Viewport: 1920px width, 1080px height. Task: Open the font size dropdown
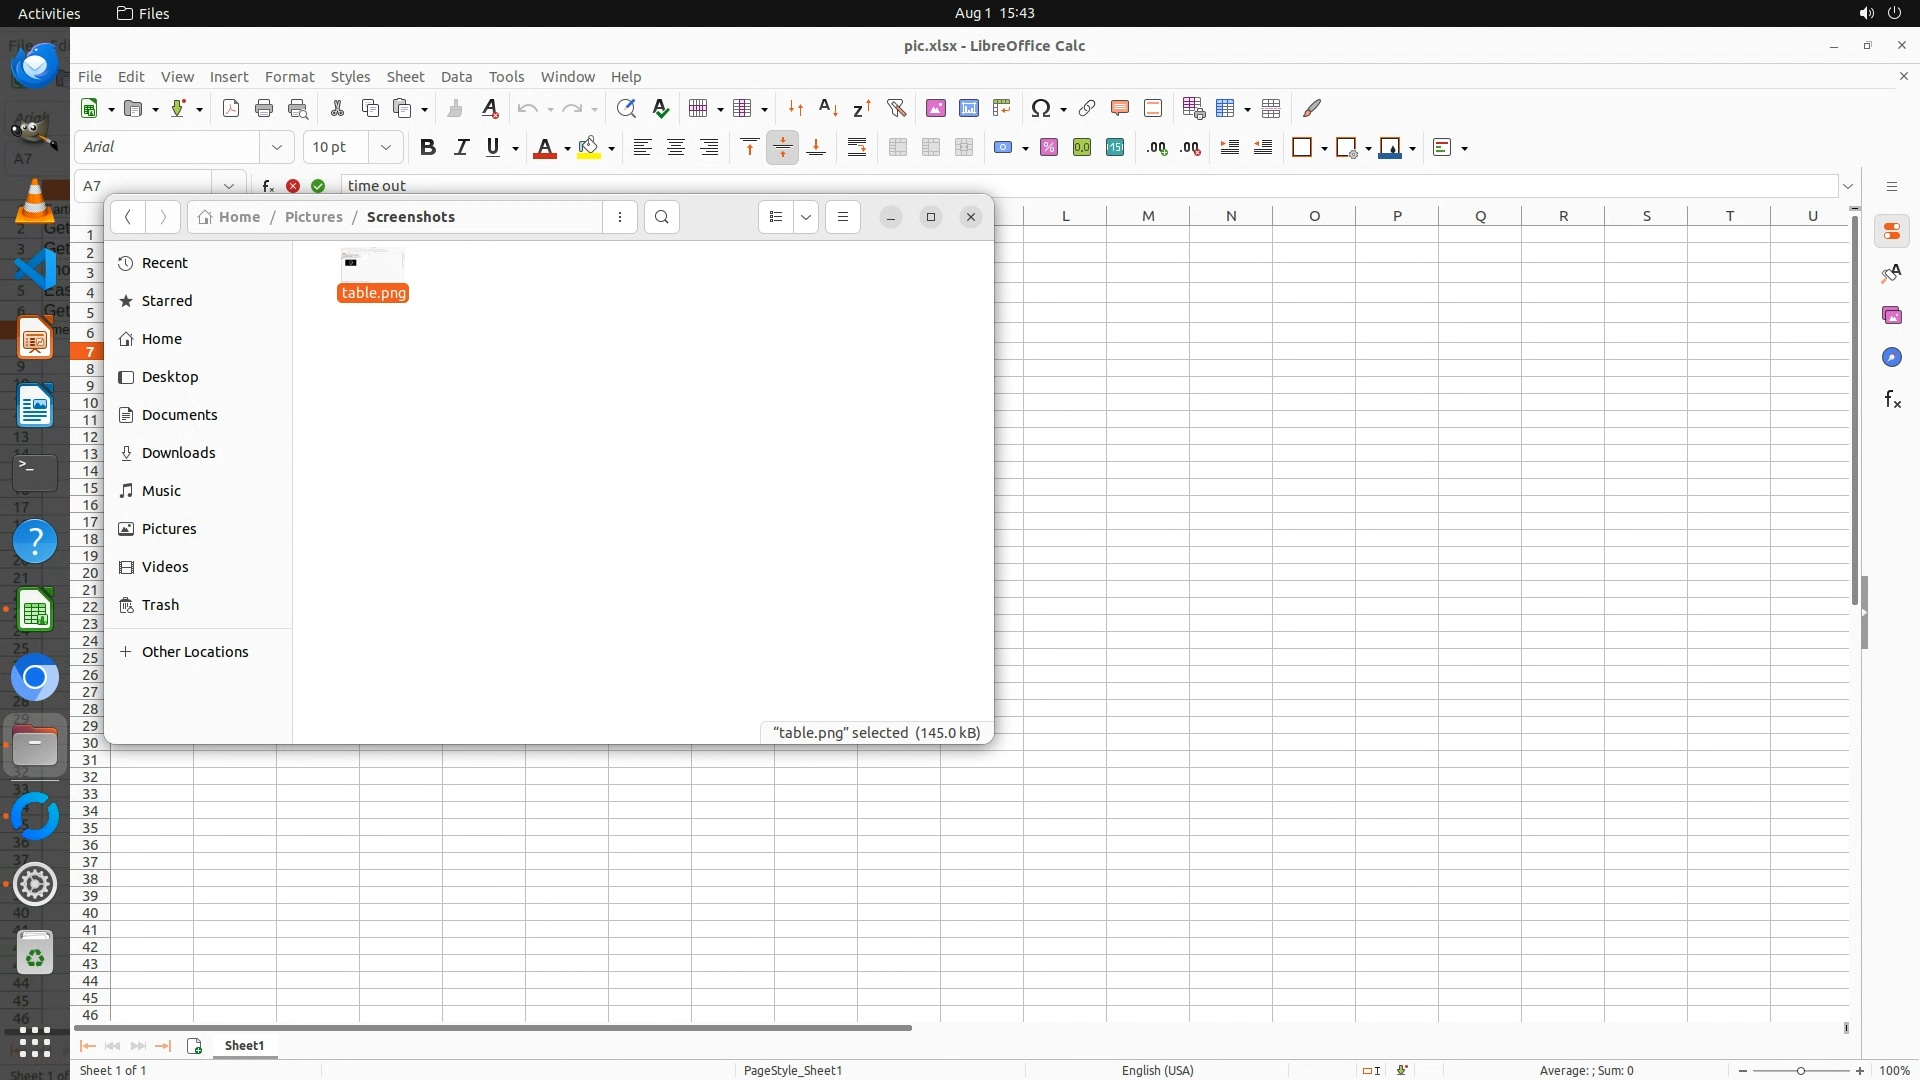[x=385, y=147]
